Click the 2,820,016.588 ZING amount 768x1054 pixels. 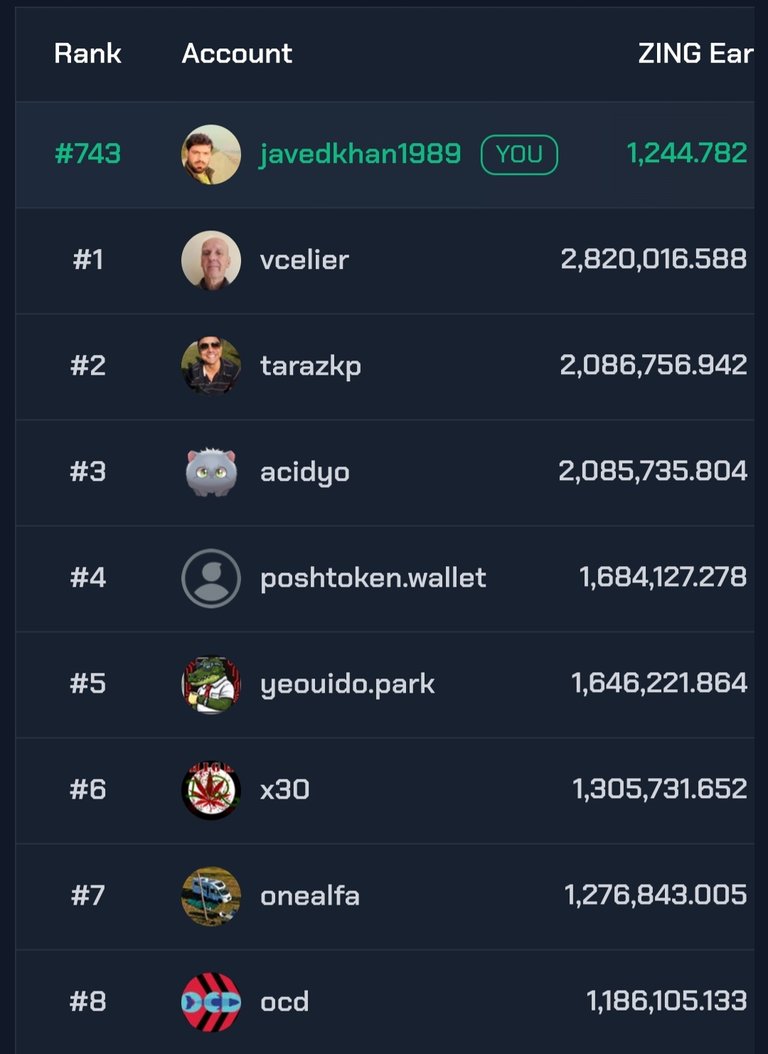[x=654, y=259]
